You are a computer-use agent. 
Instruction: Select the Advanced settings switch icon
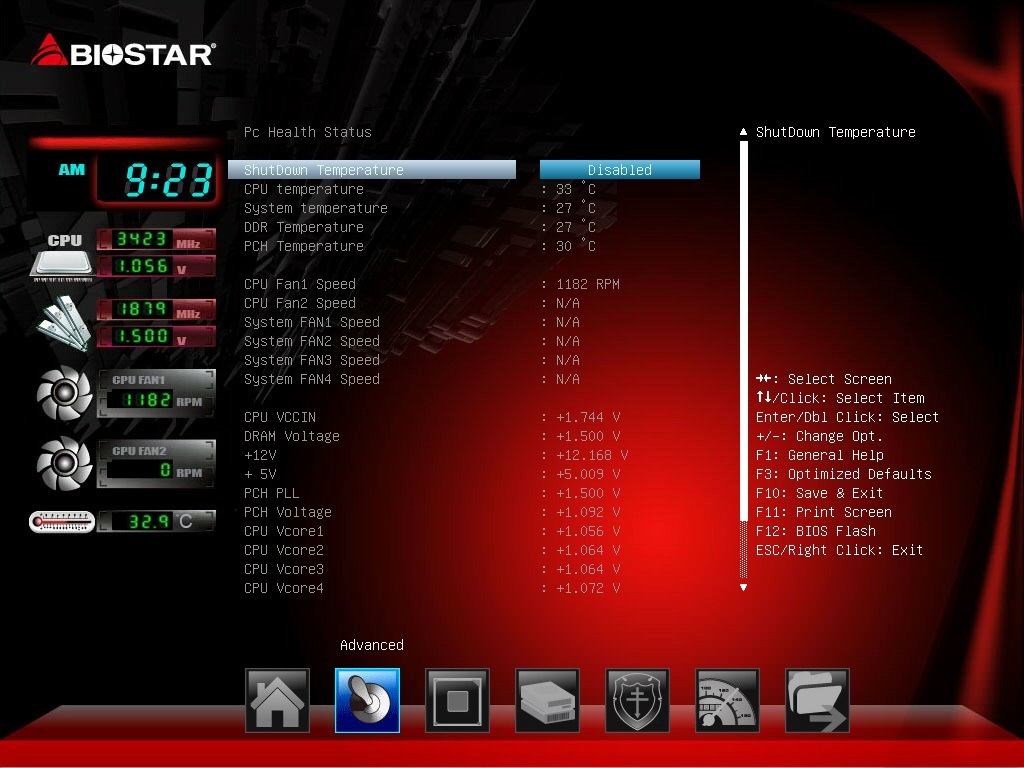click(x=367, y=701)
